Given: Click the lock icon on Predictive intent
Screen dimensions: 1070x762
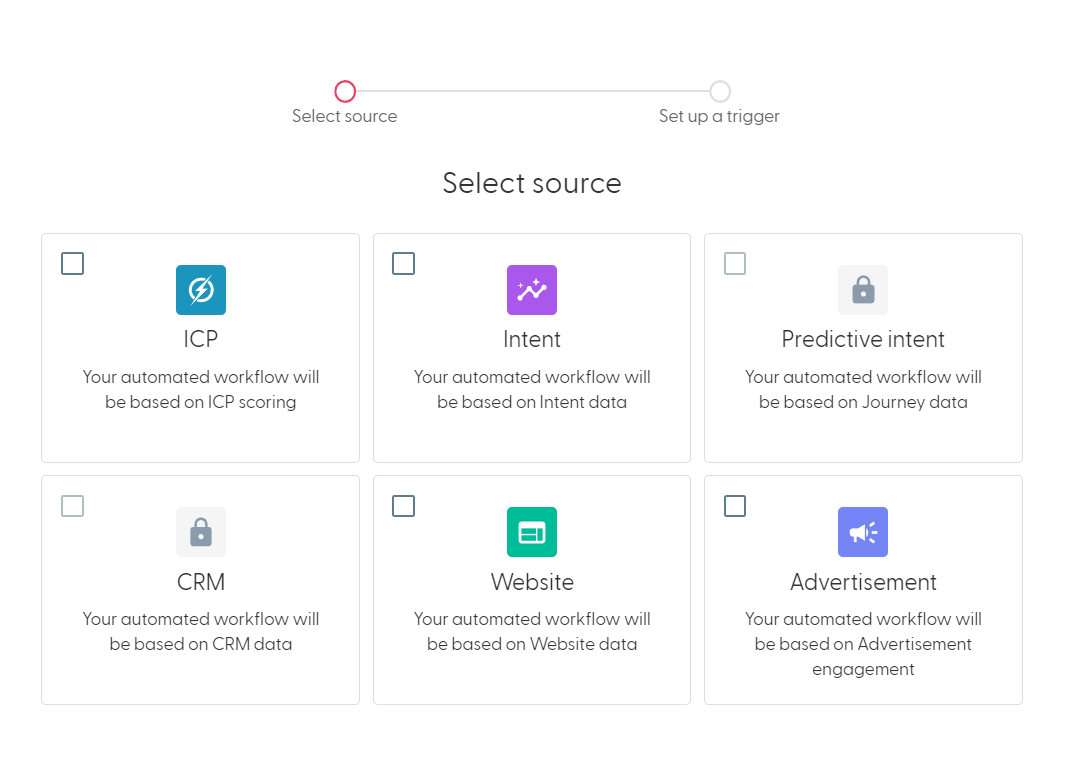Looking at the screenshot, I should (x=862, y=290).
